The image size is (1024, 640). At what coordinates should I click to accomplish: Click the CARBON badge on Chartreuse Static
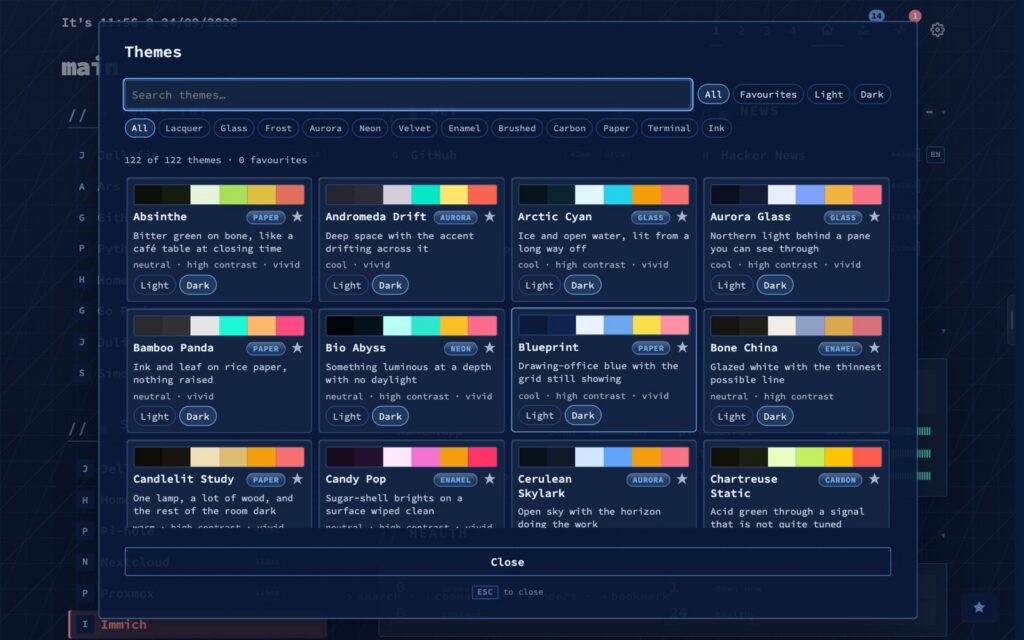click(840, 480)
